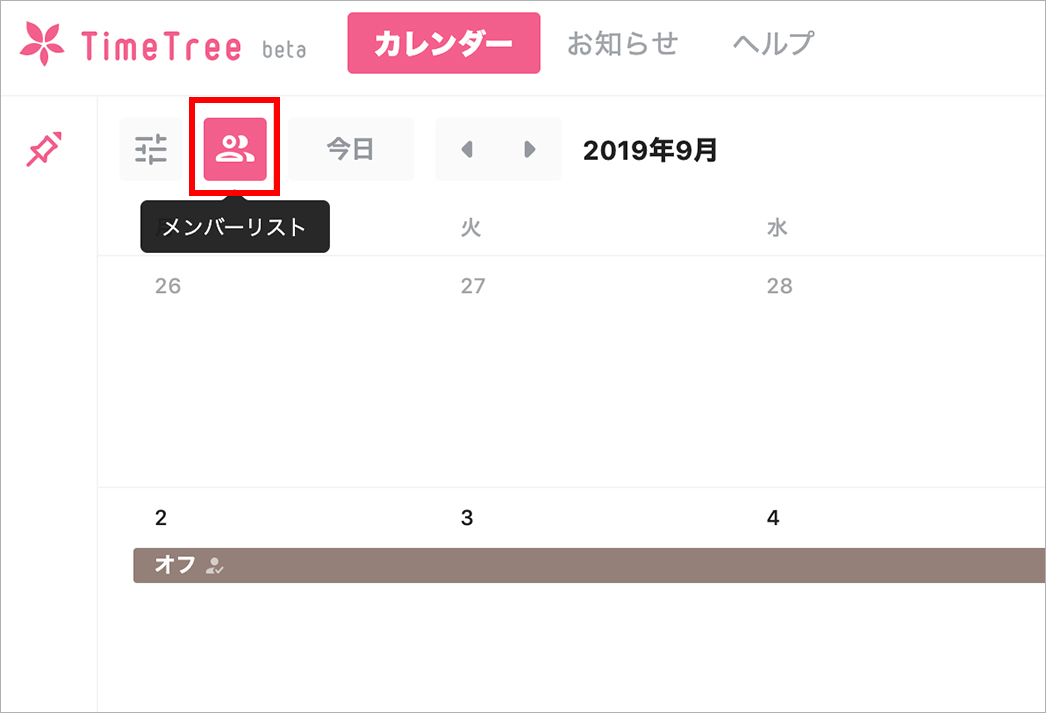Select the date 3 in the calendar

tap(467, 518)
